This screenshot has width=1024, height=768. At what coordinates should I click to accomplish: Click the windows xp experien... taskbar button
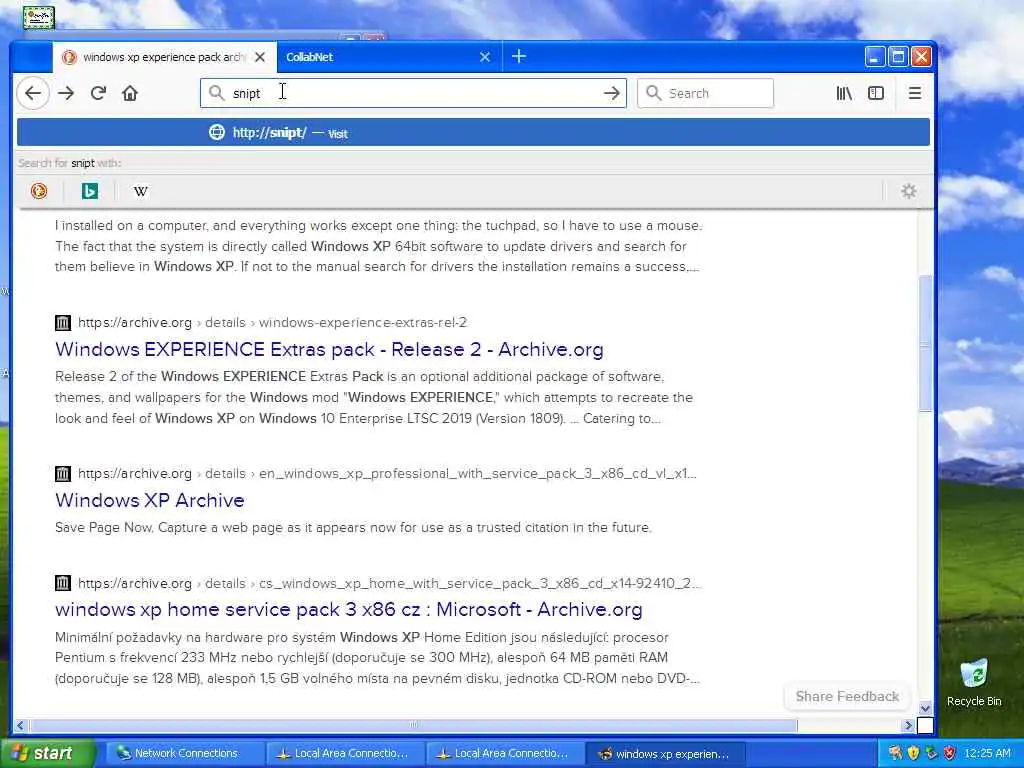[665, 754]
